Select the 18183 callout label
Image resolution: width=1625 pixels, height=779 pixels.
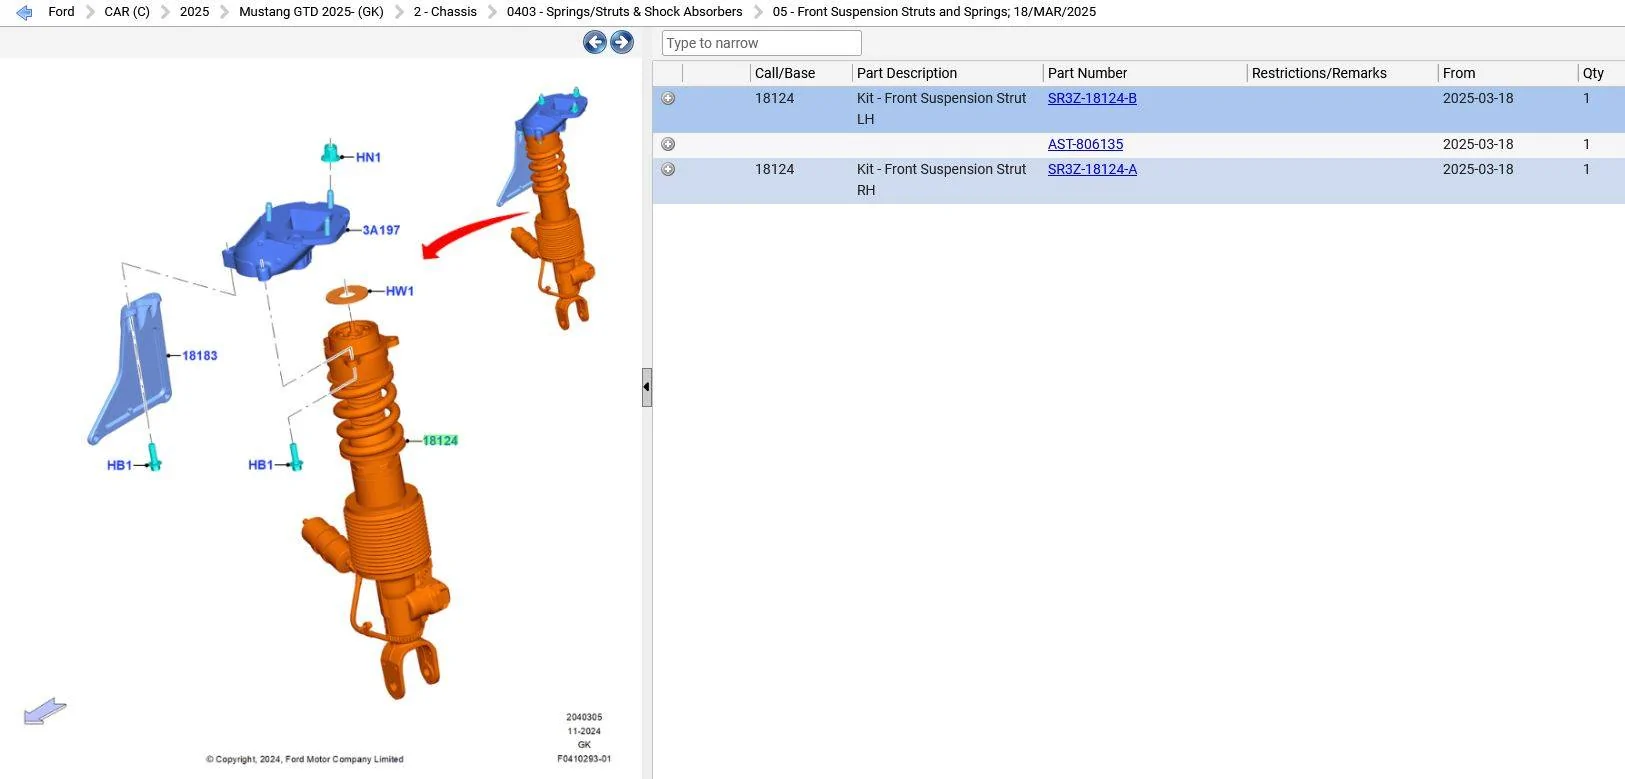(199, 355)
